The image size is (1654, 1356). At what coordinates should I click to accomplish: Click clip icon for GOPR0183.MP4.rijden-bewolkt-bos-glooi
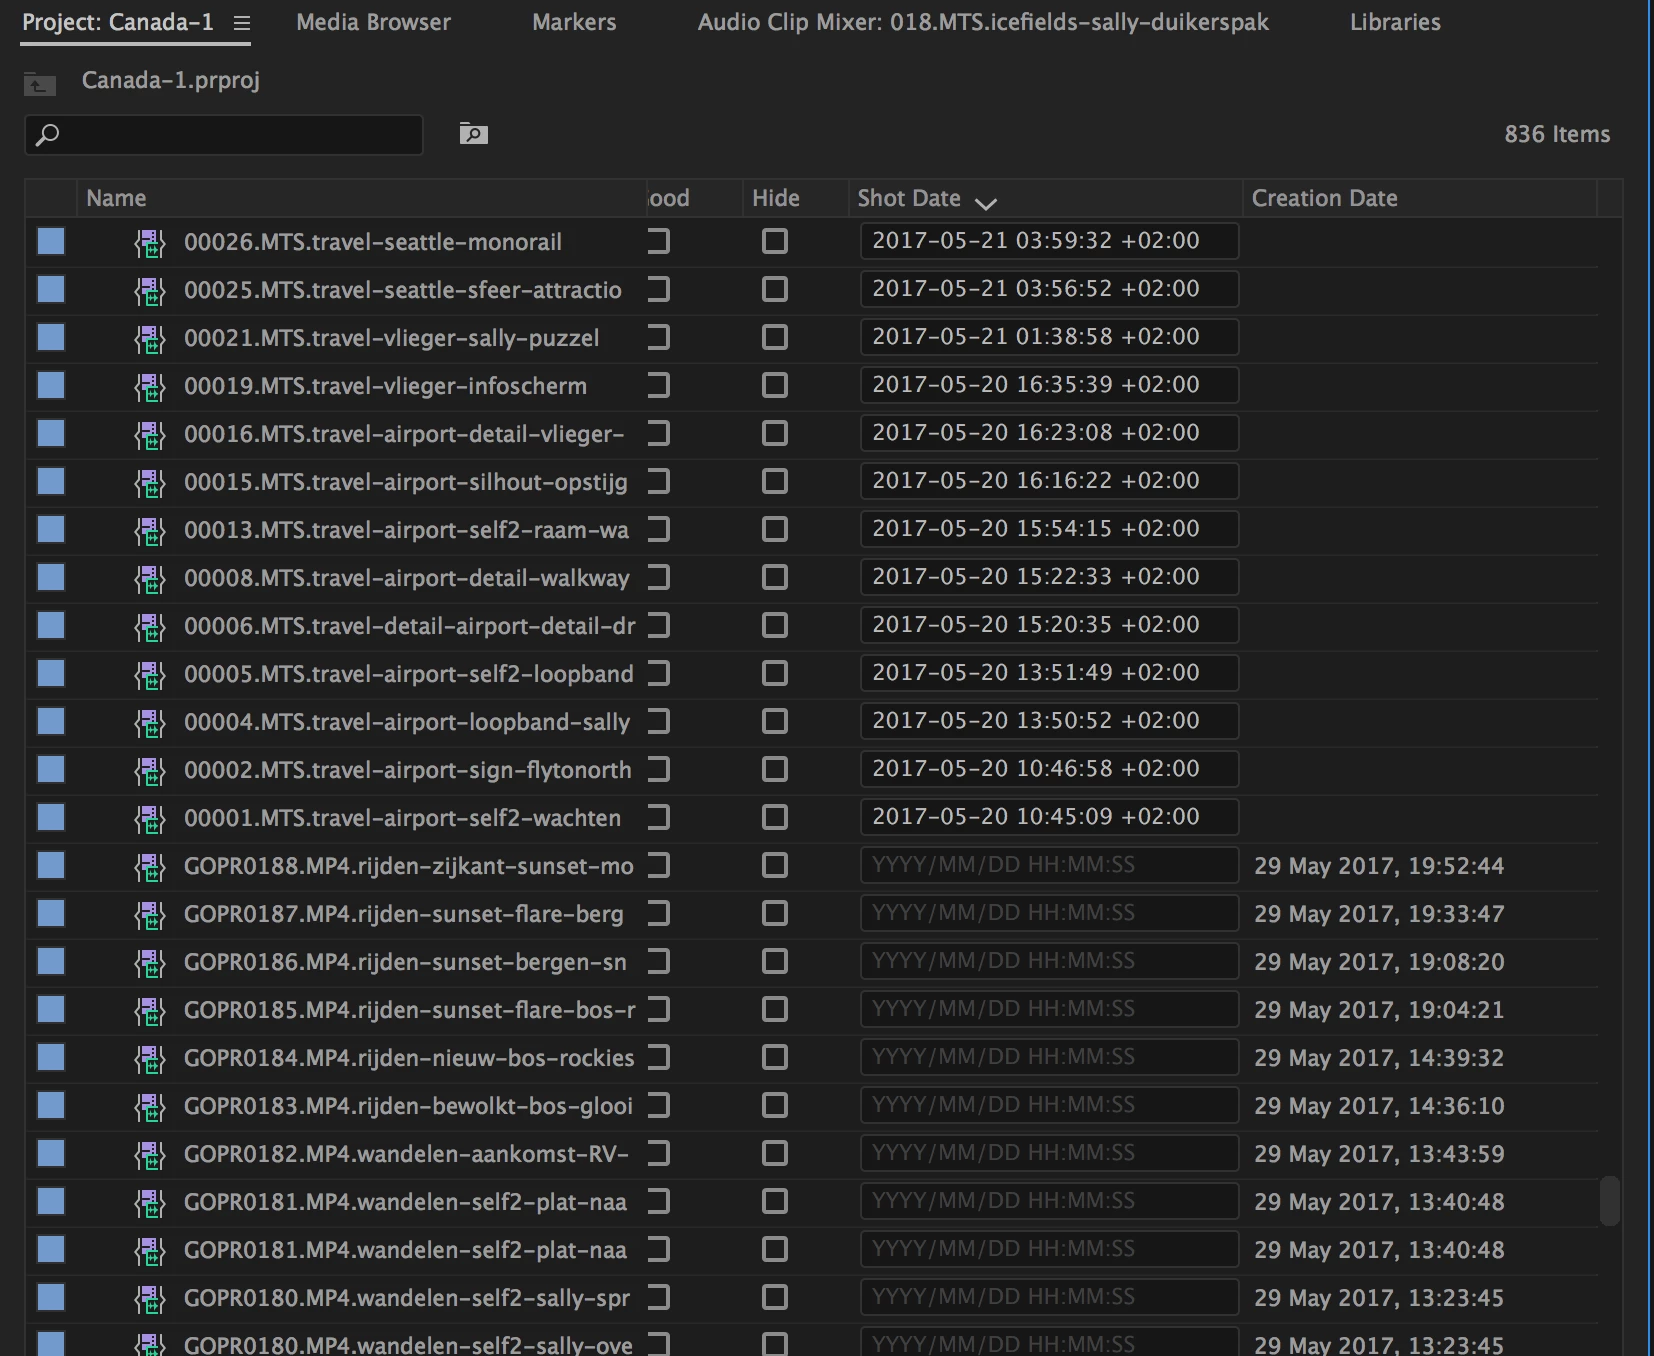point(150,1106)
